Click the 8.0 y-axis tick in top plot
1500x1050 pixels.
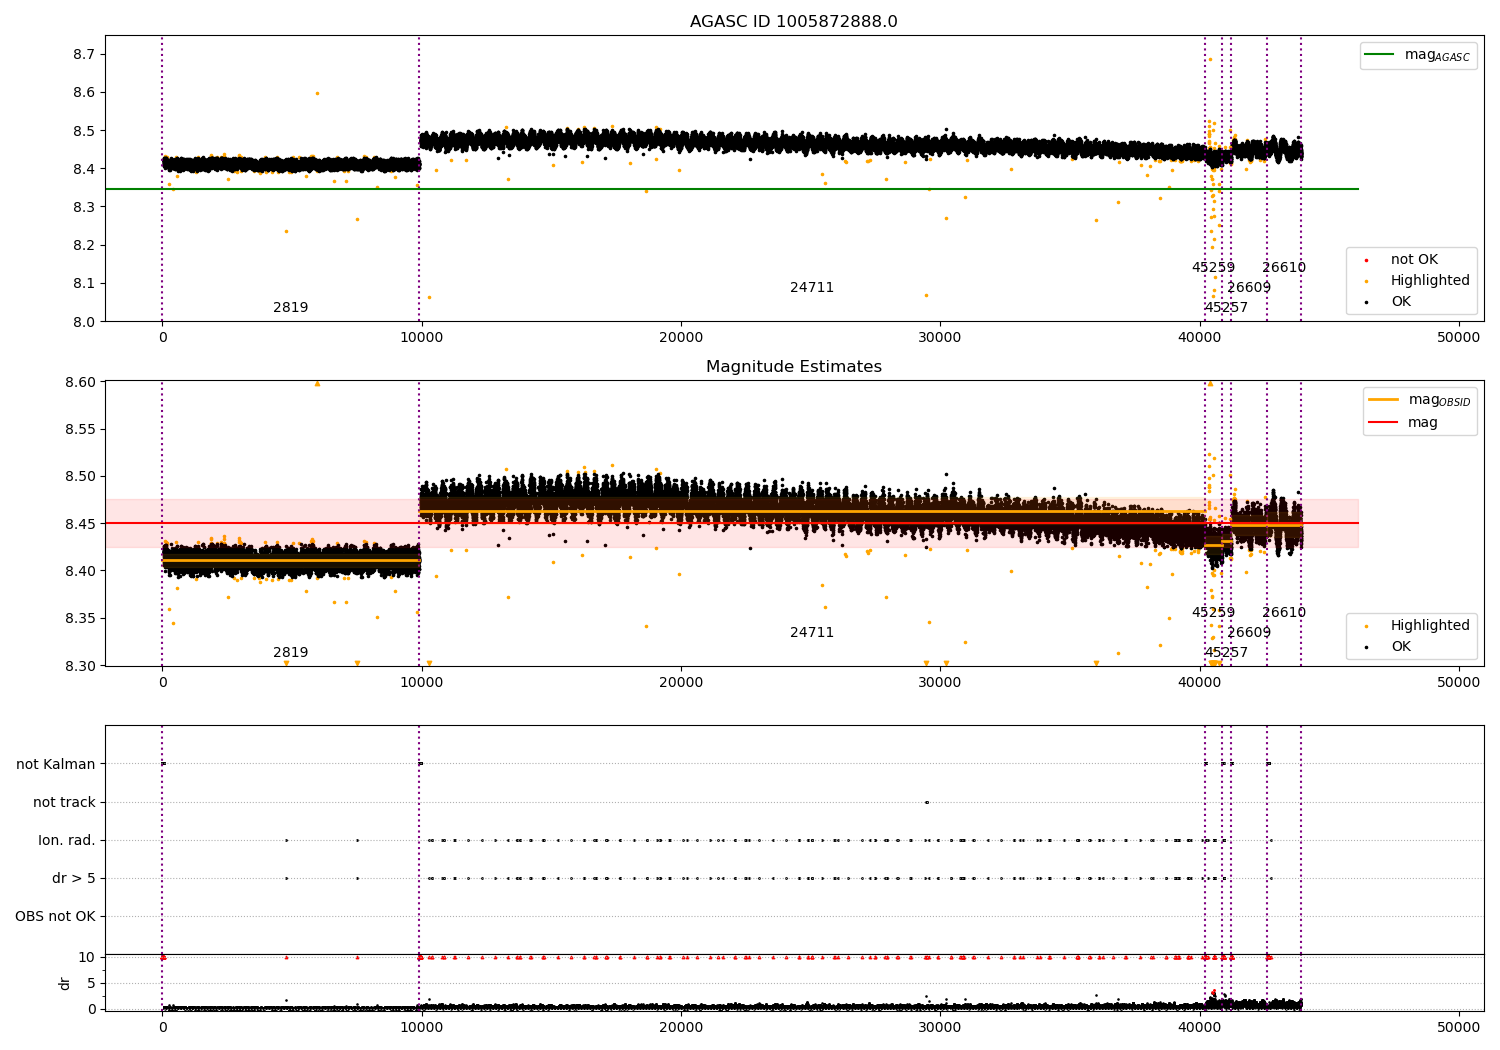[x=86, y=321]
